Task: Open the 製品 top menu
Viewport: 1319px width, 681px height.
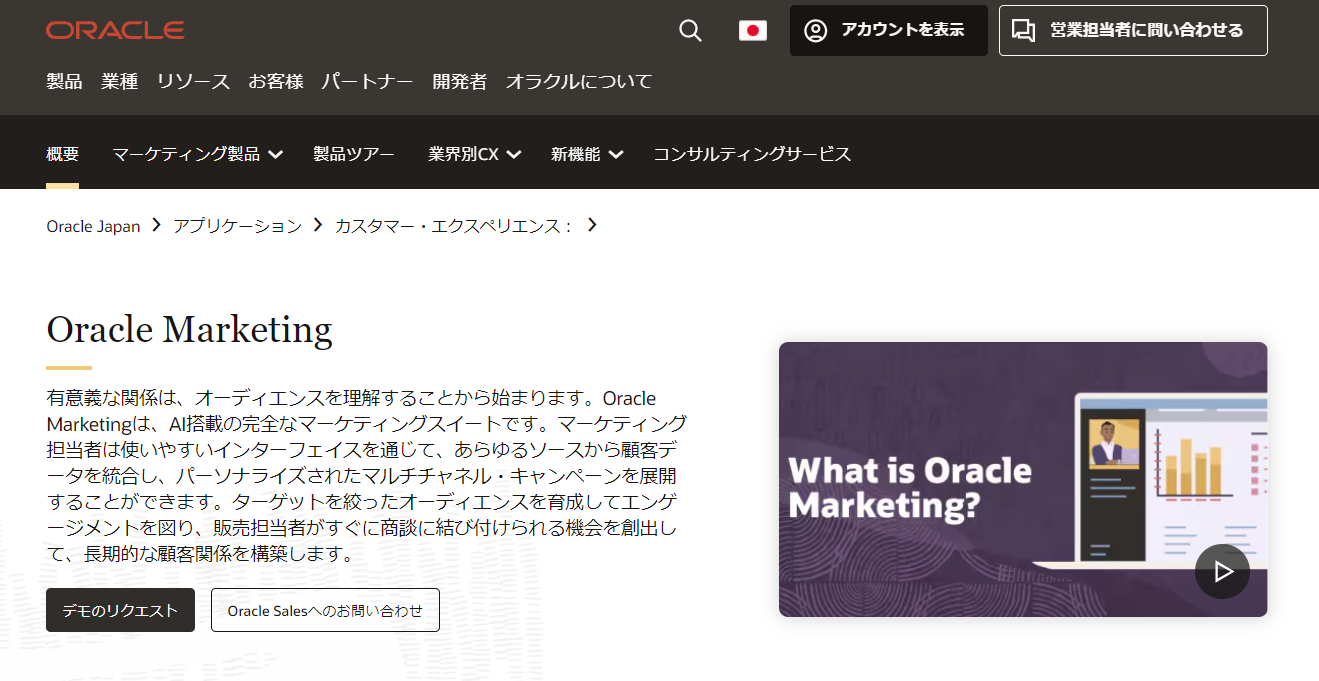Action: pyautogui.click(x=64, y=82)
